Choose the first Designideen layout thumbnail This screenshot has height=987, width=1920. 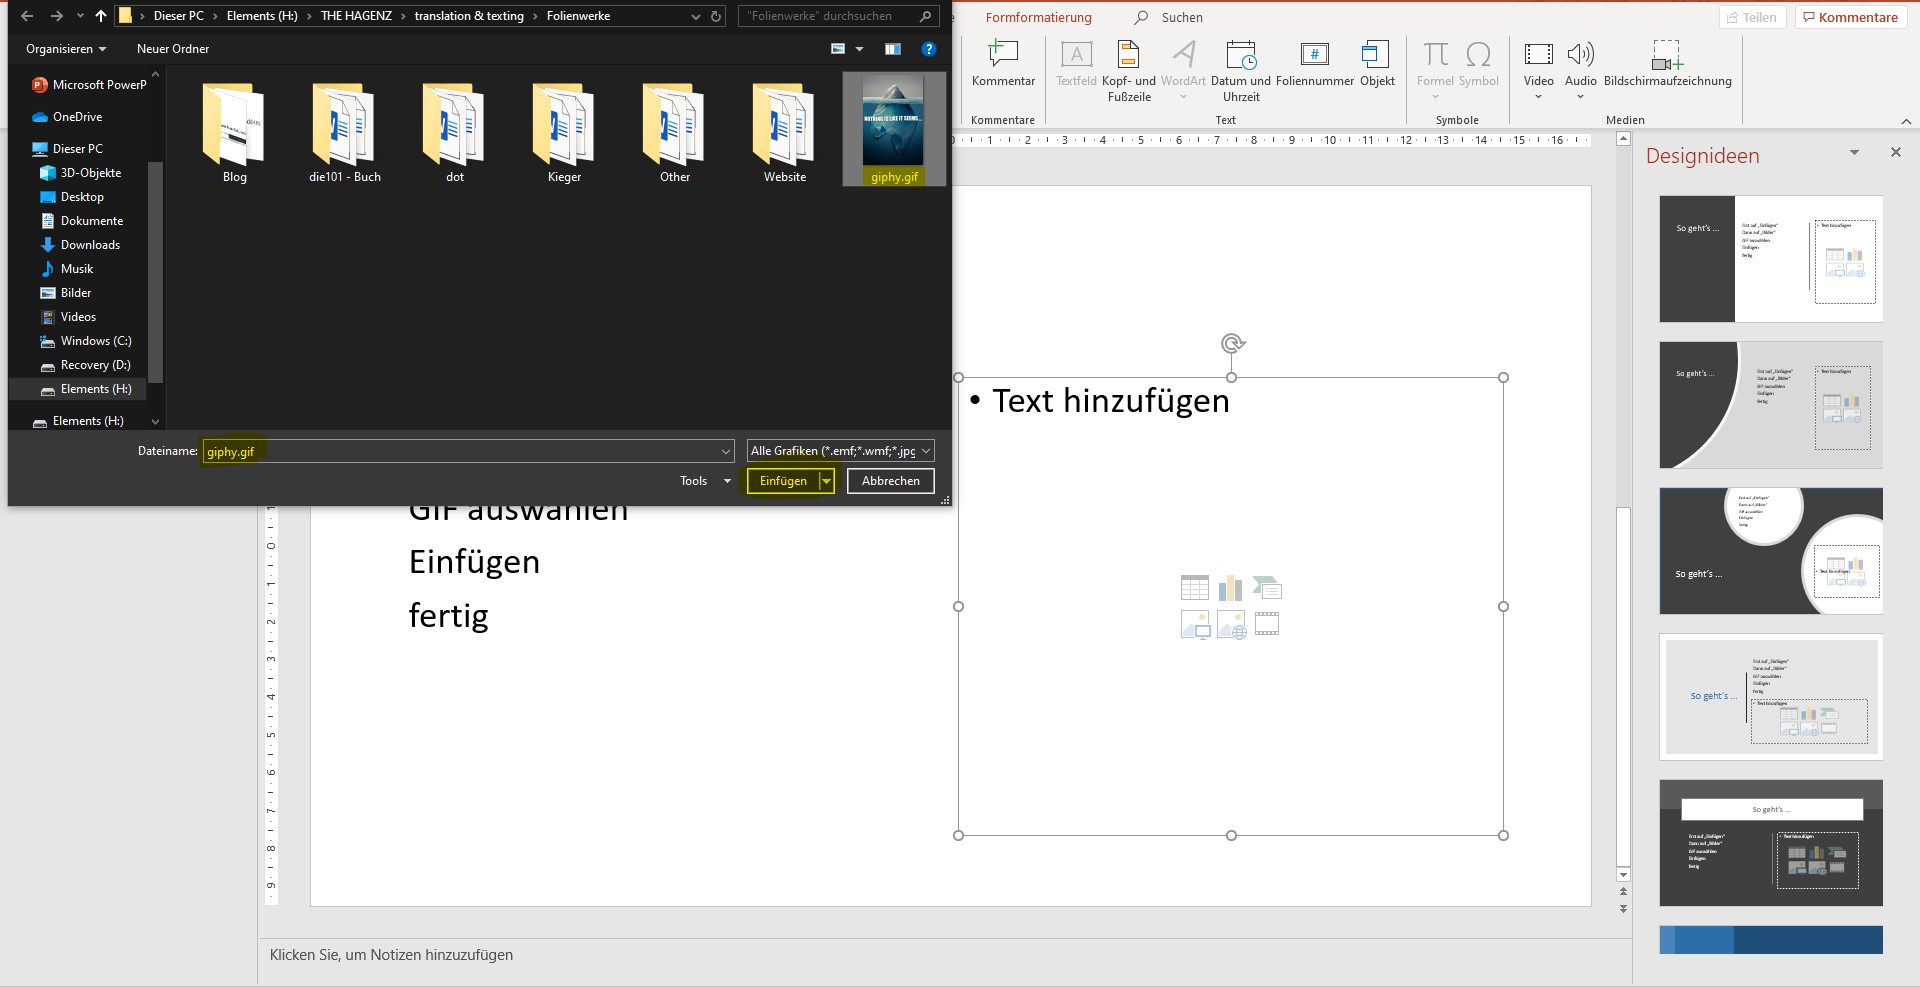1771,259
